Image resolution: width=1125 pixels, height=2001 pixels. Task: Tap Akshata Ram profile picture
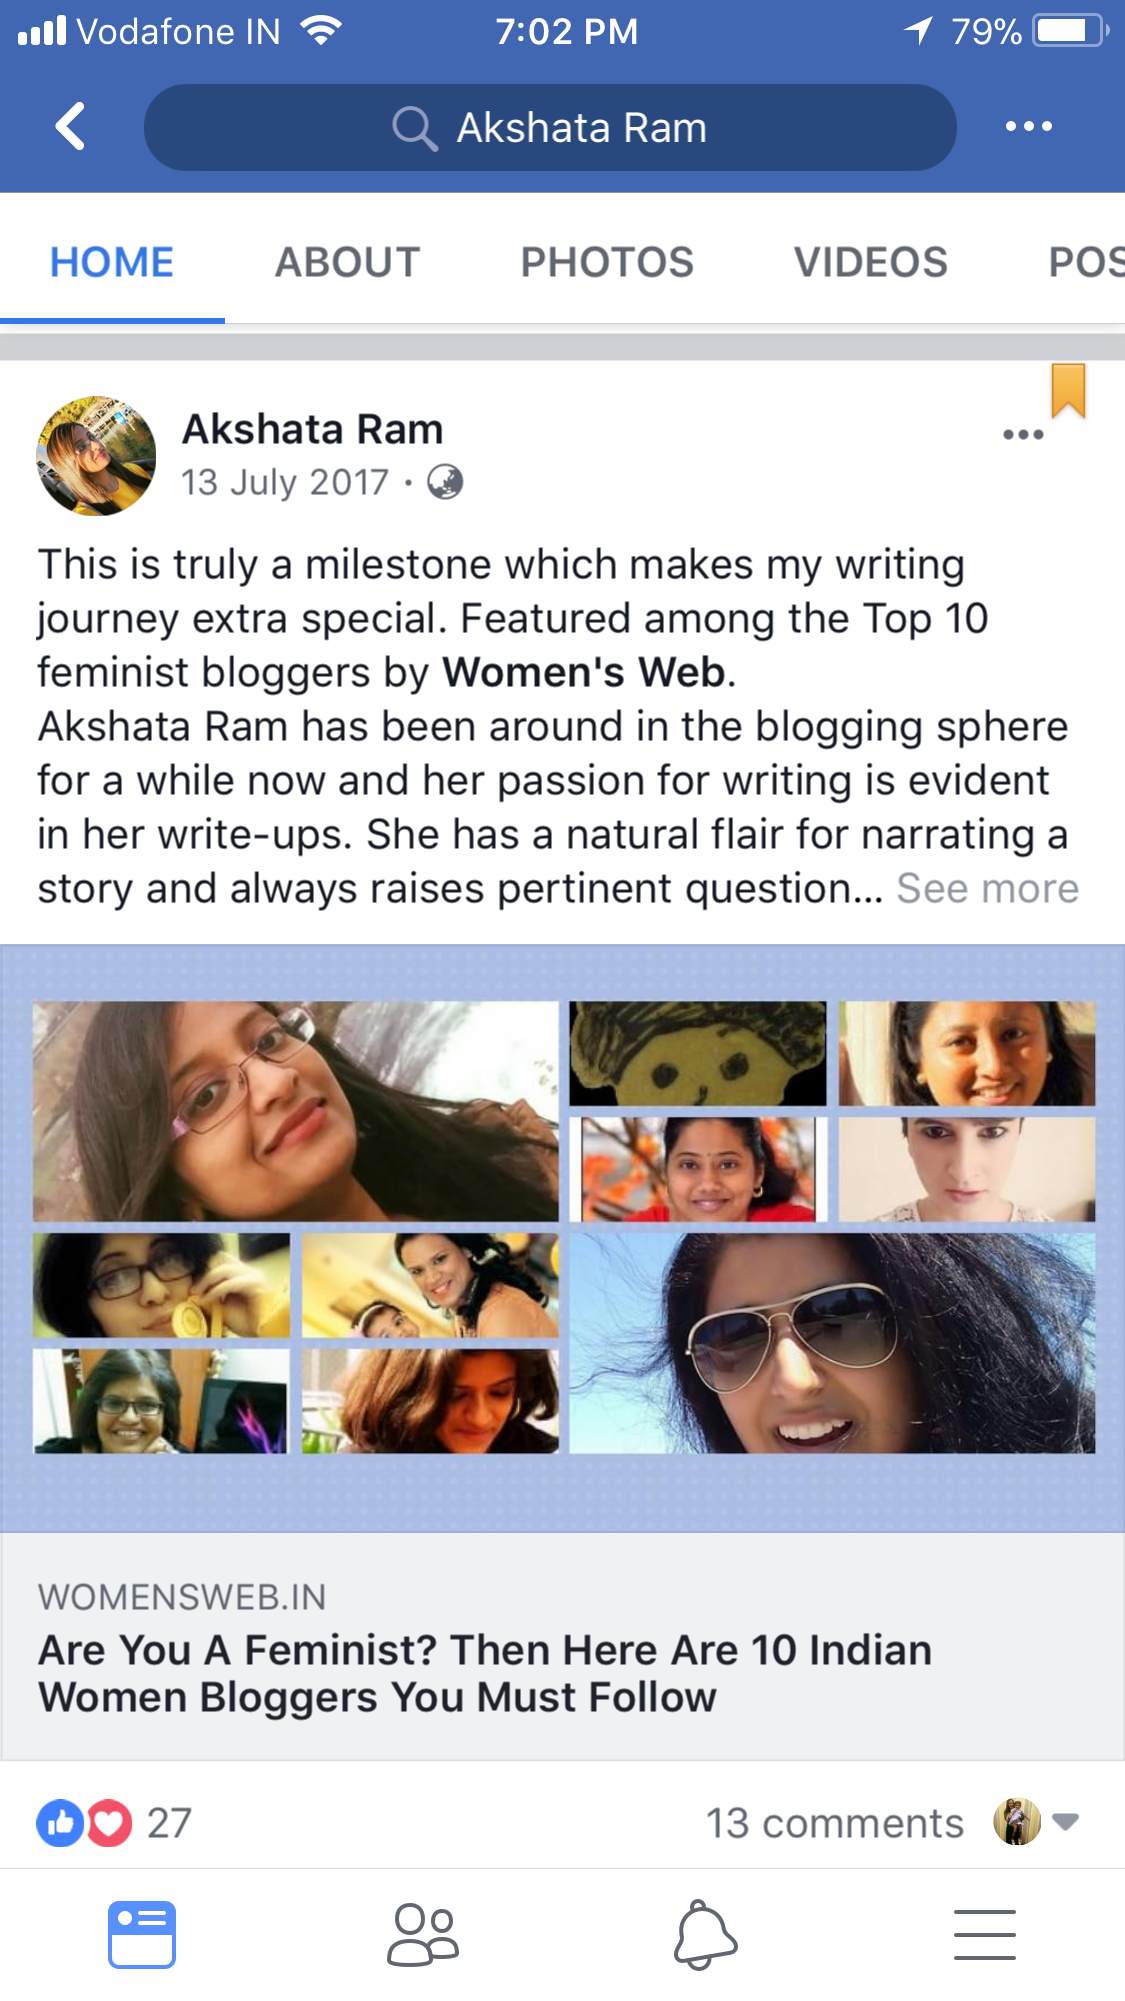pos(96,456)
